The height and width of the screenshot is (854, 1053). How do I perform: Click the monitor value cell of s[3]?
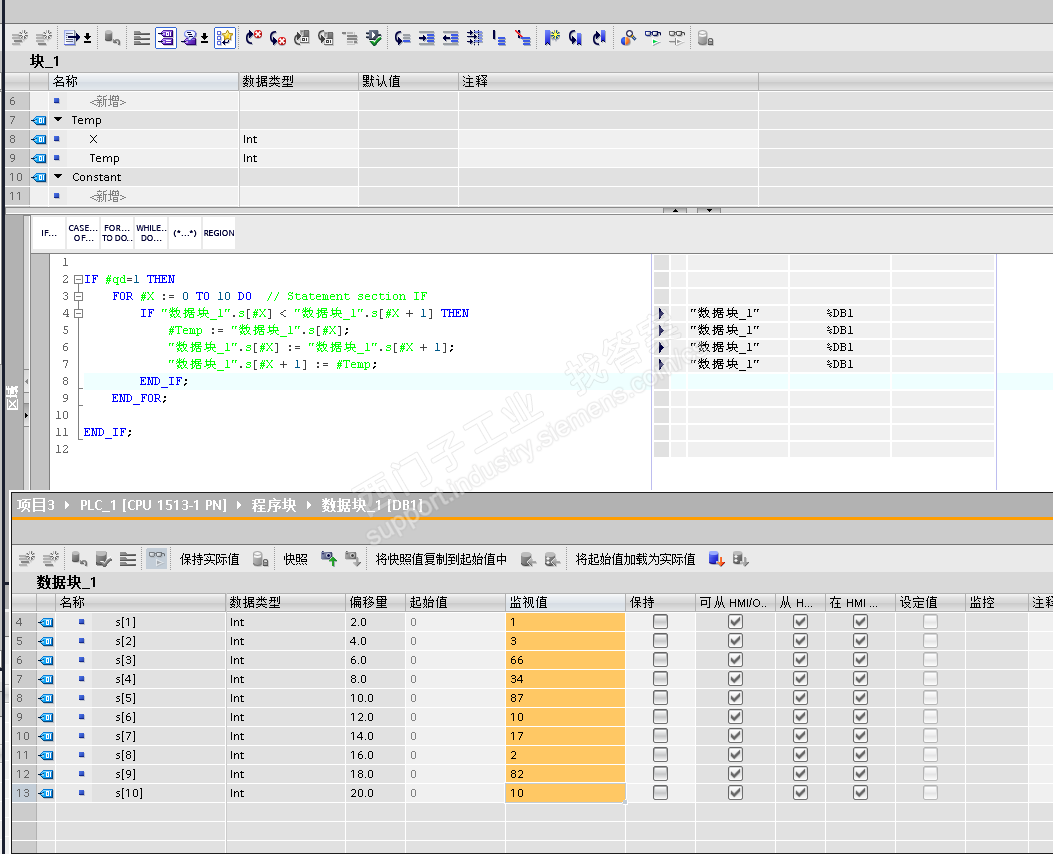click(565, 660)
